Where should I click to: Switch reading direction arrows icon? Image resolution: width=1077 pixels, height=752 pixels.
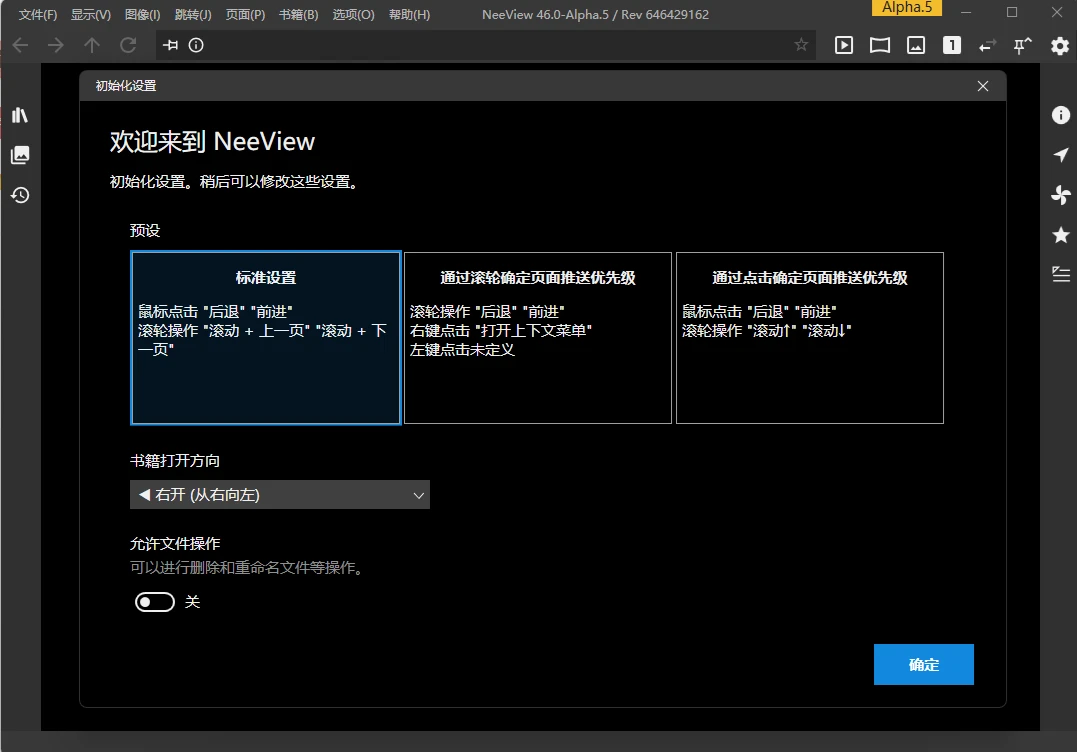(988, 45)
